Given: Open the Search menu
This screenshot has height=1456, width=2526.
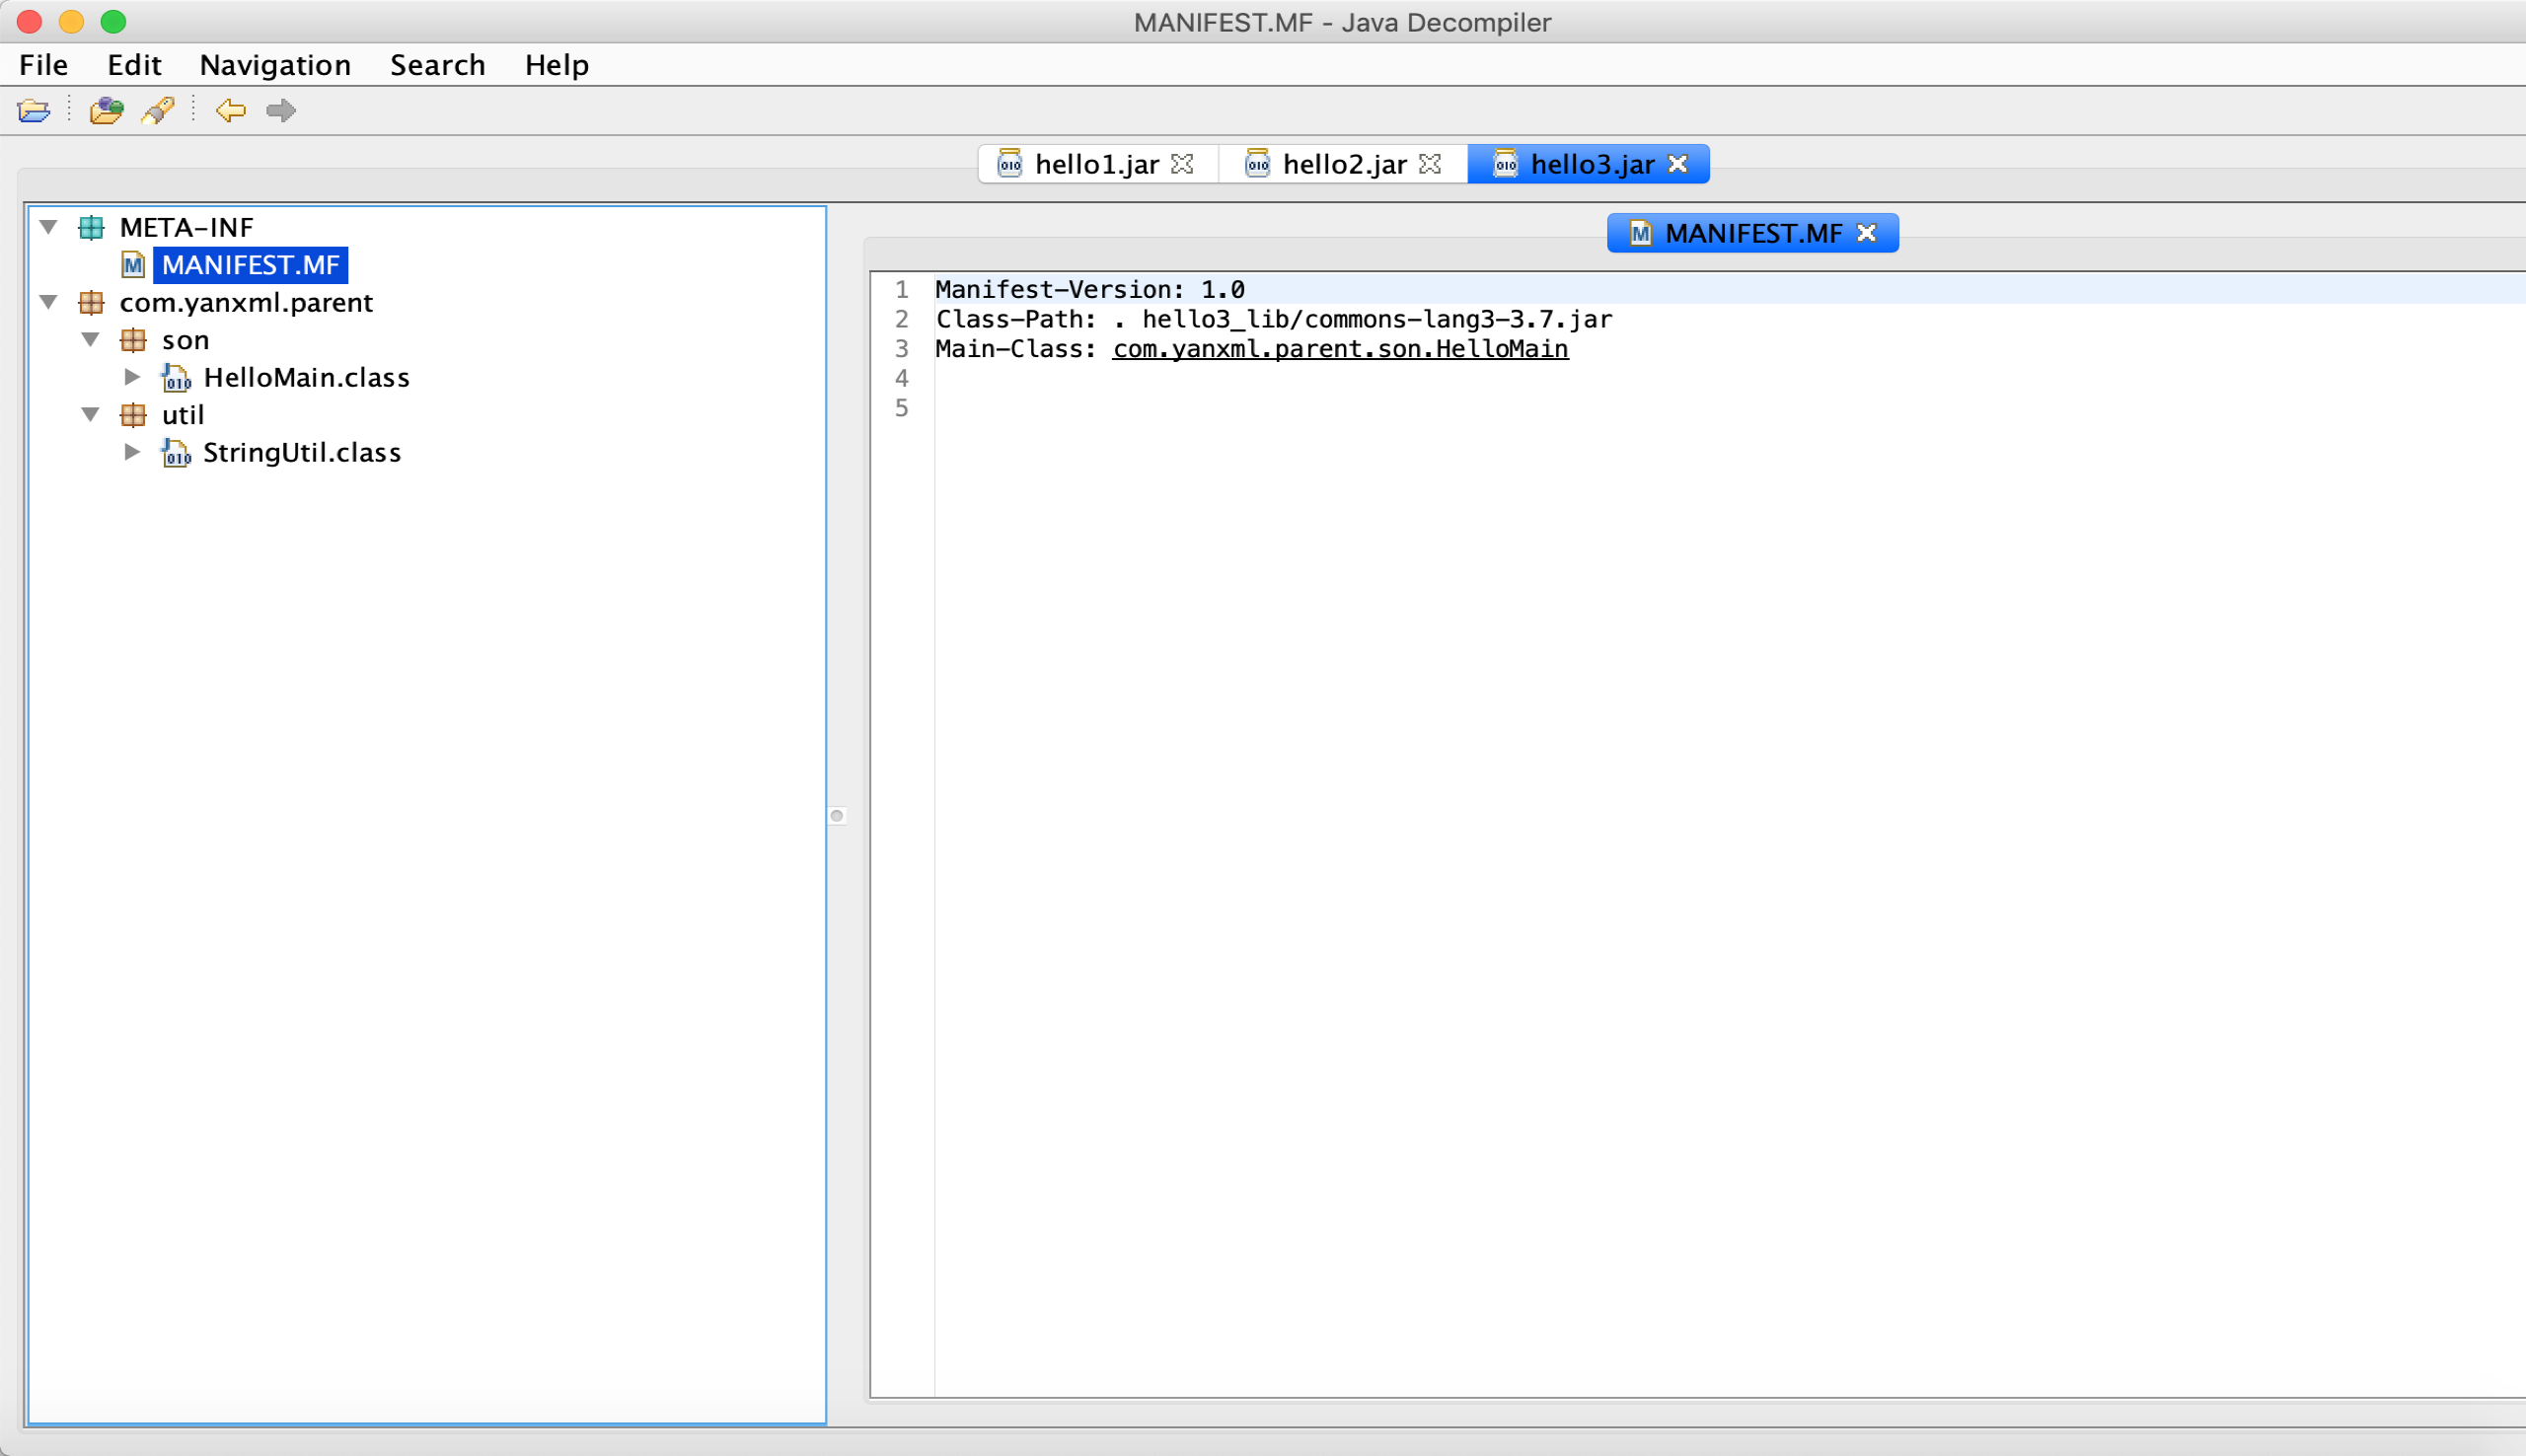Looking at the screenshot, I should 437,65.
